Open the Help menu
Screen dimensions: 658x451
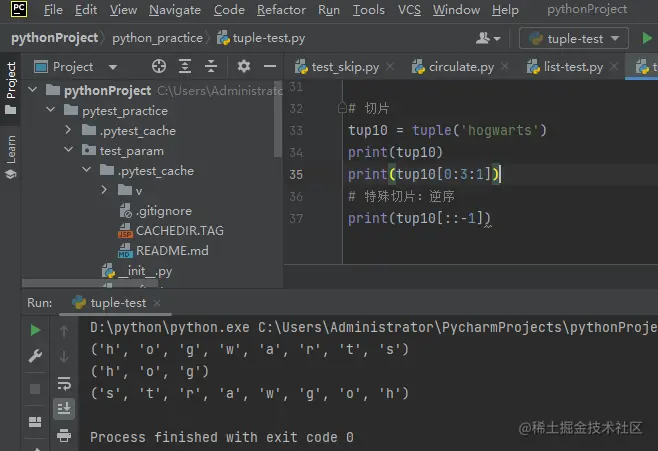[x=505, y=10]
